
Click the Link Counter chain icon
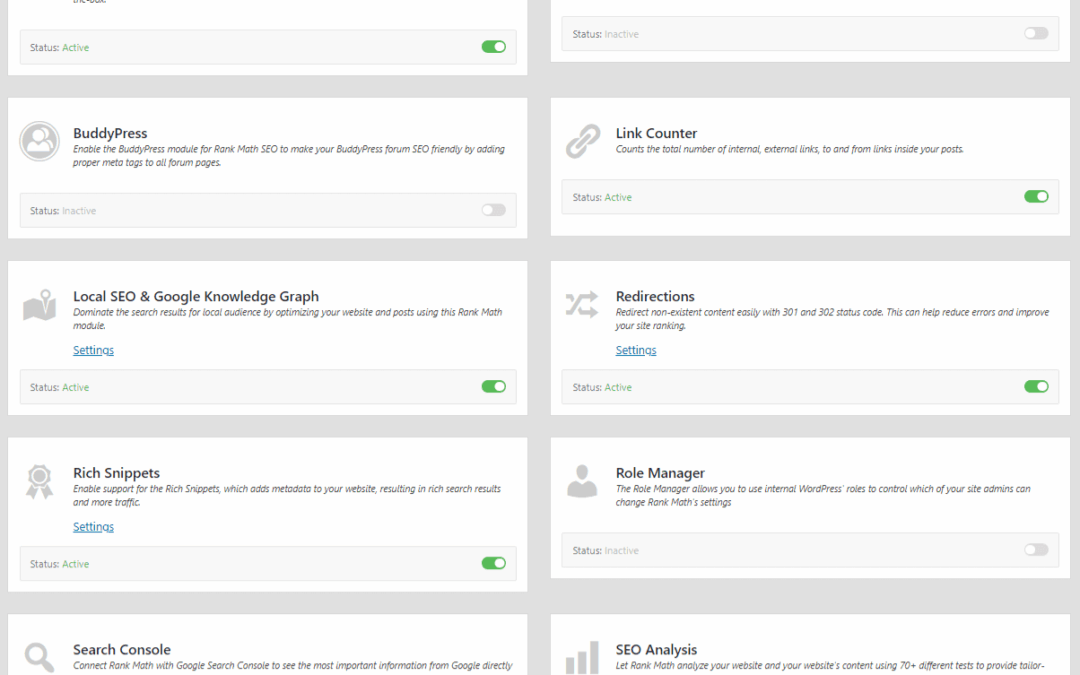583,141
